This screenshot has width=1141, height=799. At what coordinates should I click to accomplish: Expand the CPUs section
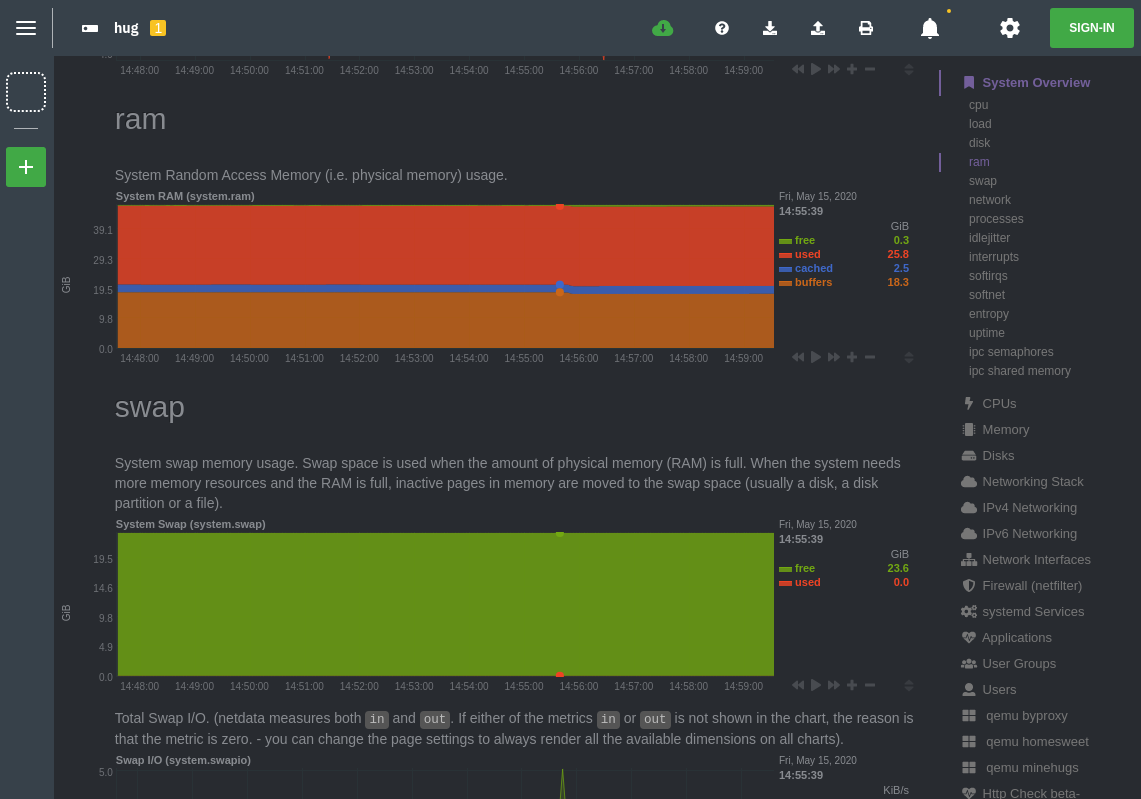(998, 403)
